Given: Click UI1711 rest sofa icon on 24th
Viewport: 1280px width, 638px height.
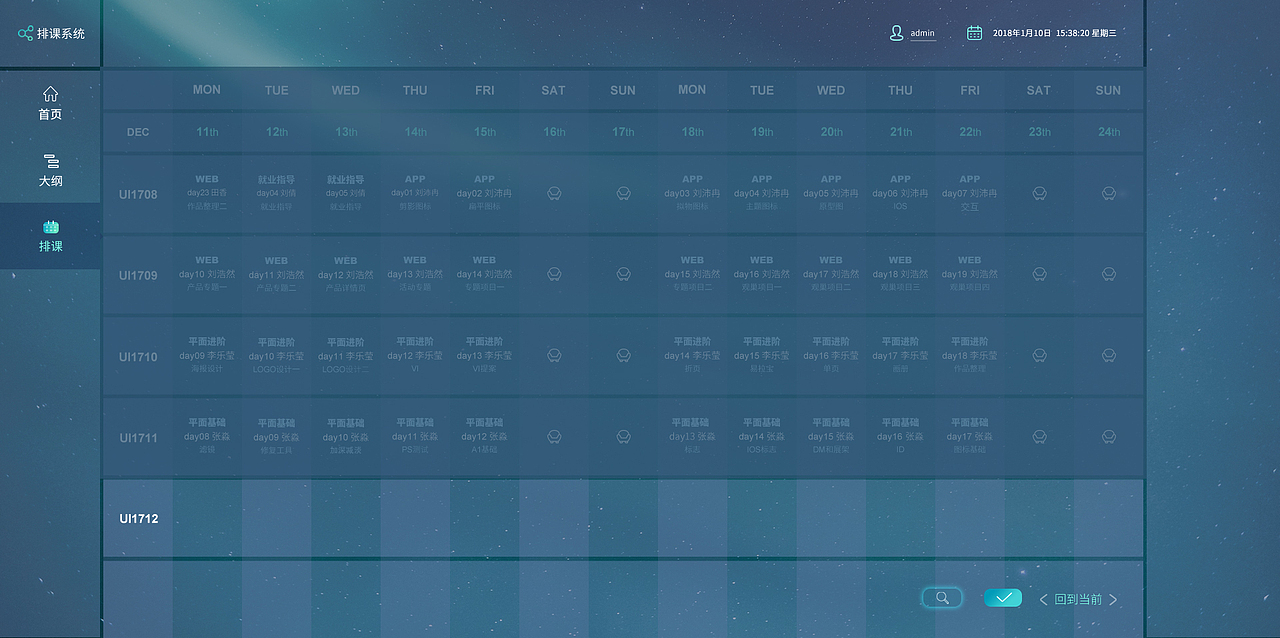Looking at the screenshot, I should point(1108,437).
